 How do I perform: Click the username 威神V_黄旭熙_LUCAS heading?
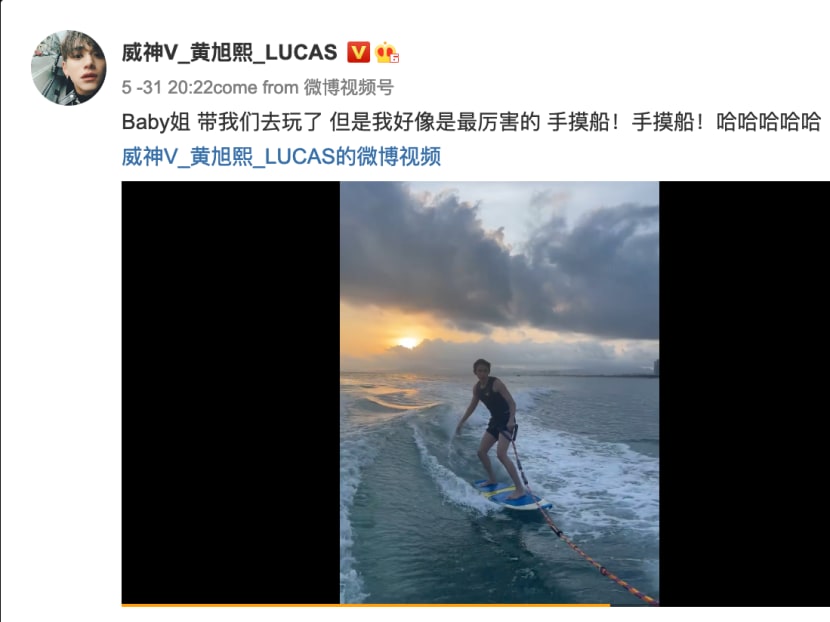point(229,52)
